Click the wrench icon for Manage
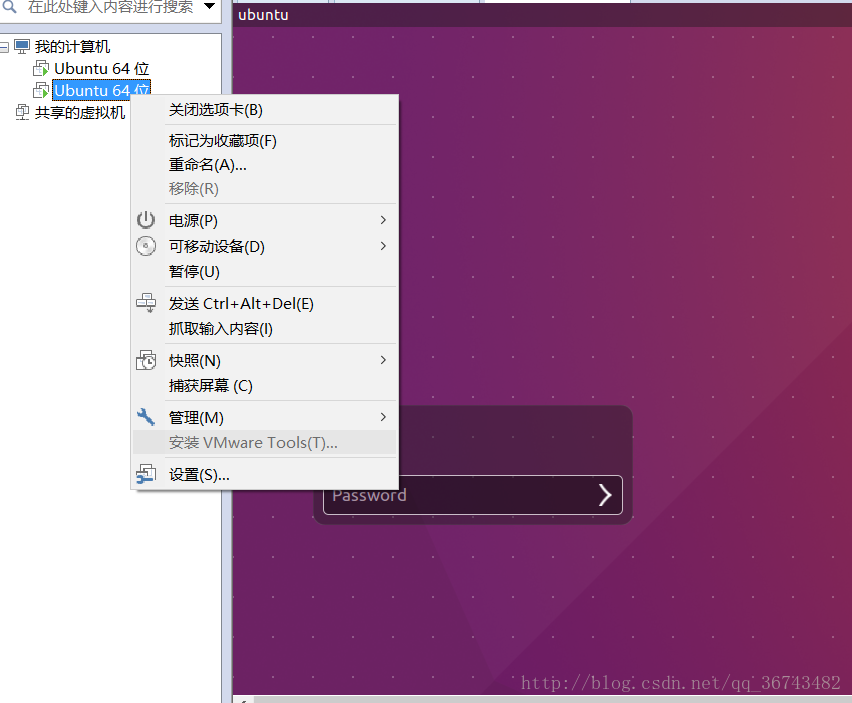 [x=146, y=417]
